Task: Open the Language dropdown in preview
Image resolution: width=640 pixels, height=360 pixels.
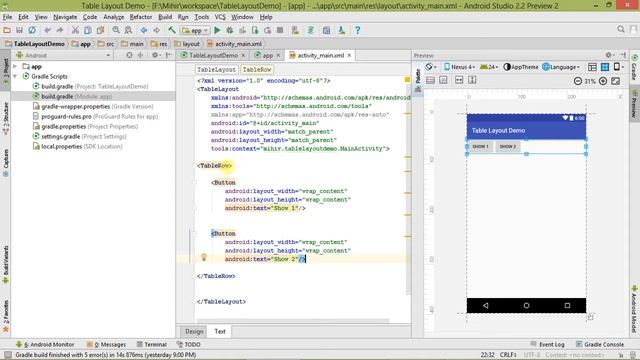Action: point(561,67)
